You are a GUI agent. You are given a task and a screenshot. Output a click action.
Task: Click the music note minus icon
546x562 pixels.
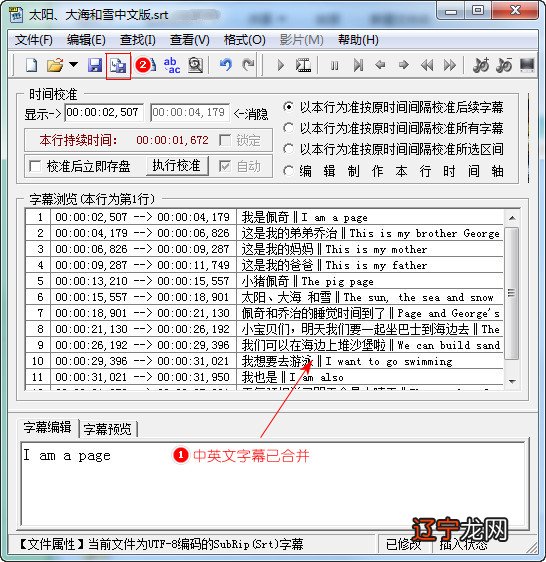tap(504, 65)
